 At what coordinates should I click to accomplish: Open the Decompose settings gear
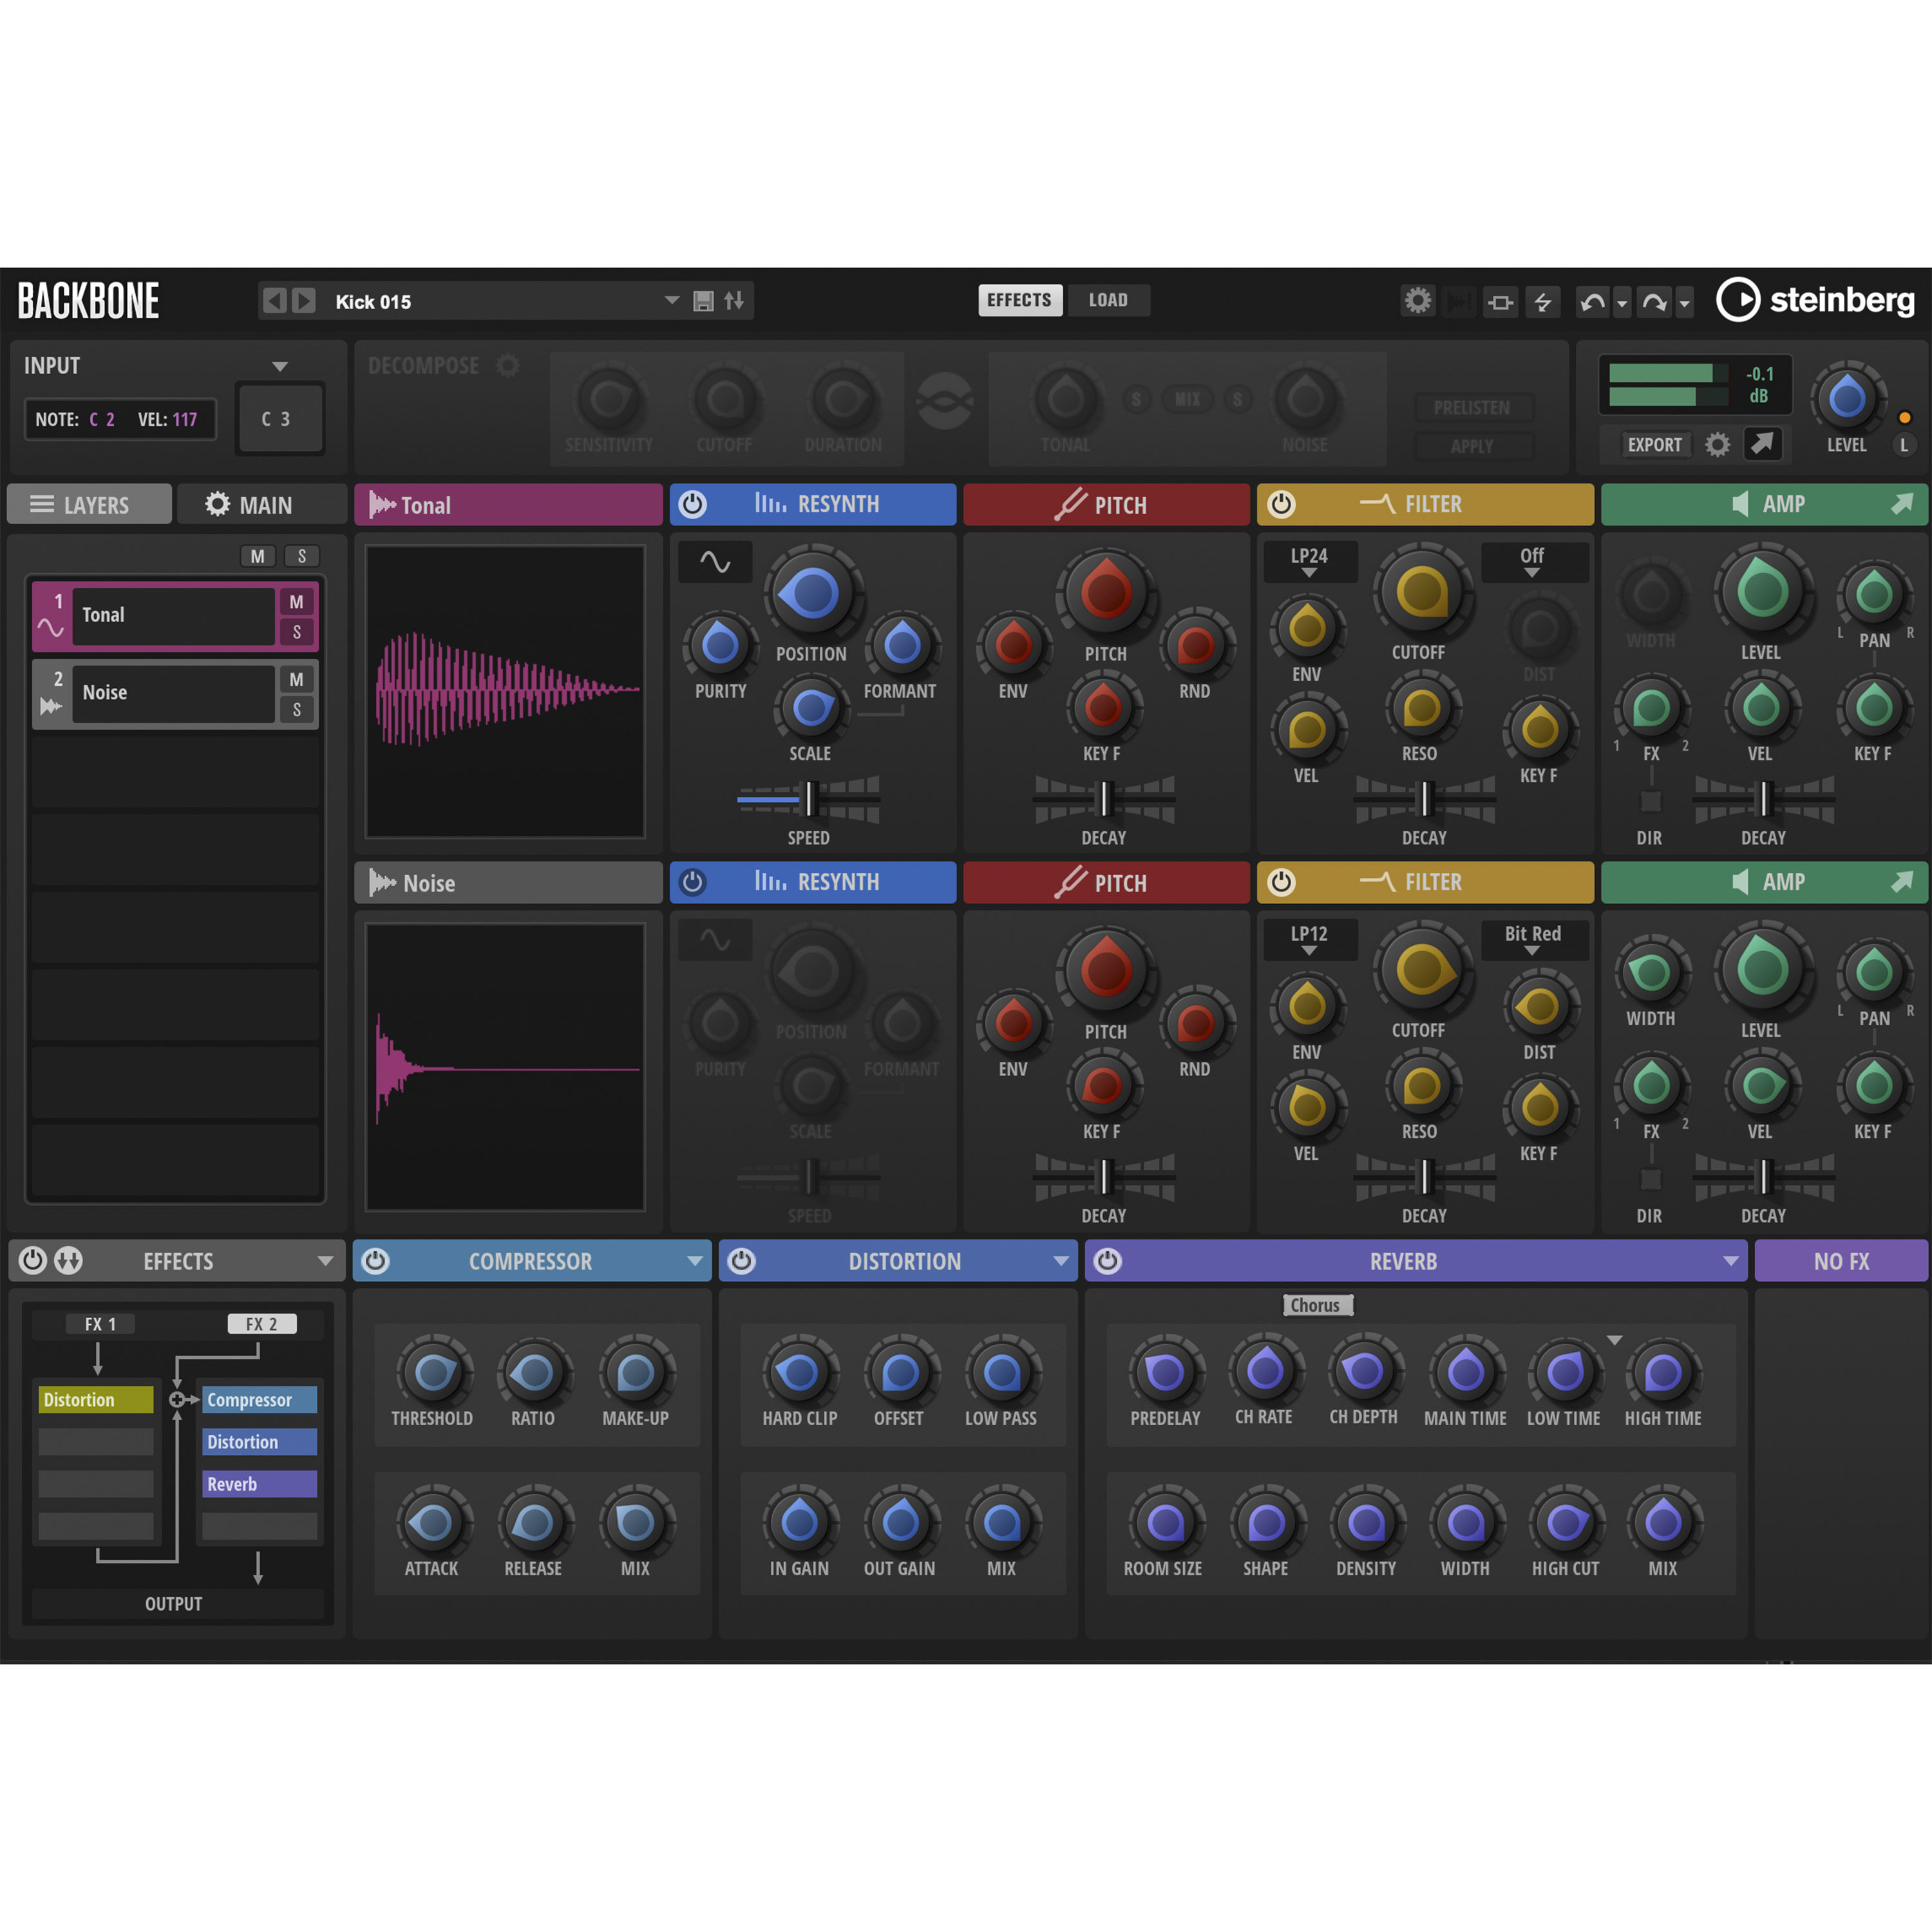(509, 366)
